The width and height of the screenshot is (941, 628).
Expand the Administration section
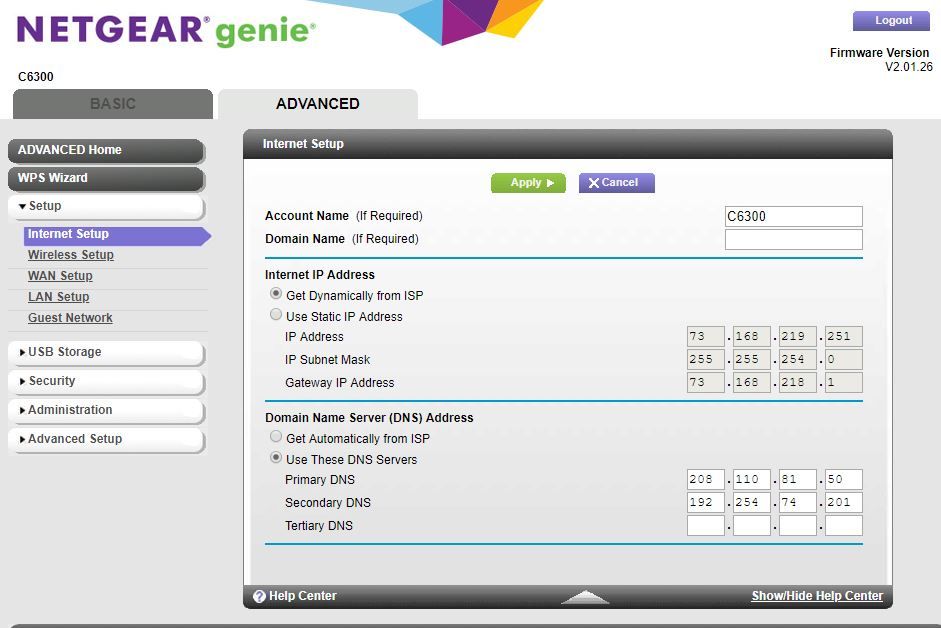click(x=106, y=410)
